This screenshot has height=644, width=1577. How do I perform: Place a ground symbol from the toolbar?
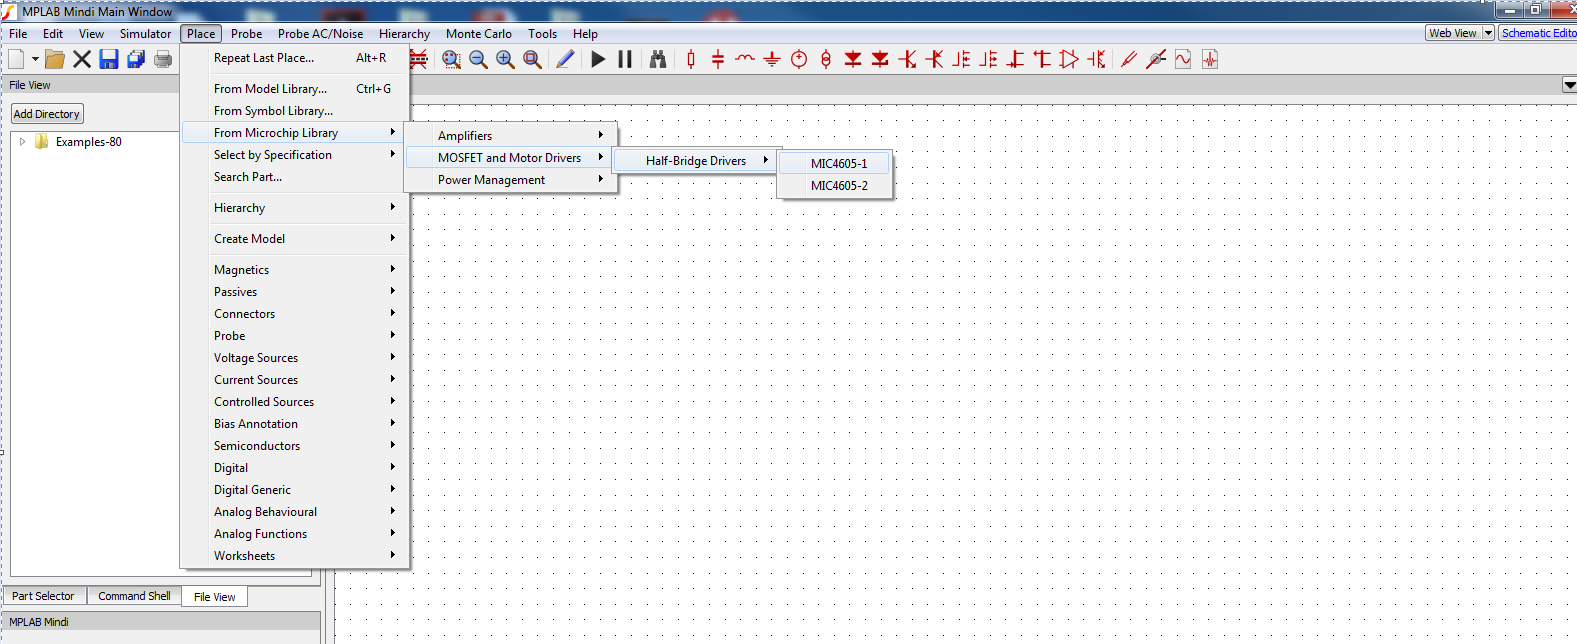772,59
